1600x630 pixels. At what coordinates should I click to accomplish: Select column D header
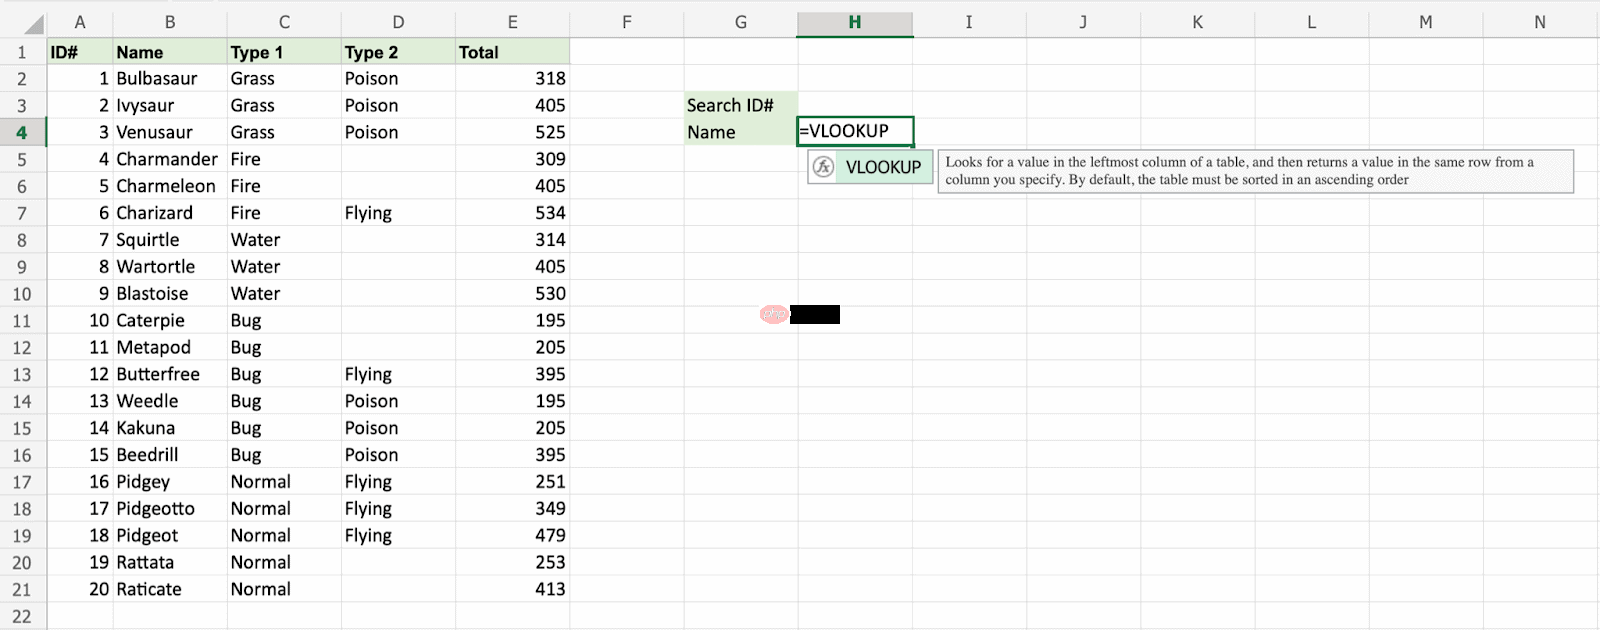tap(398, 22)
